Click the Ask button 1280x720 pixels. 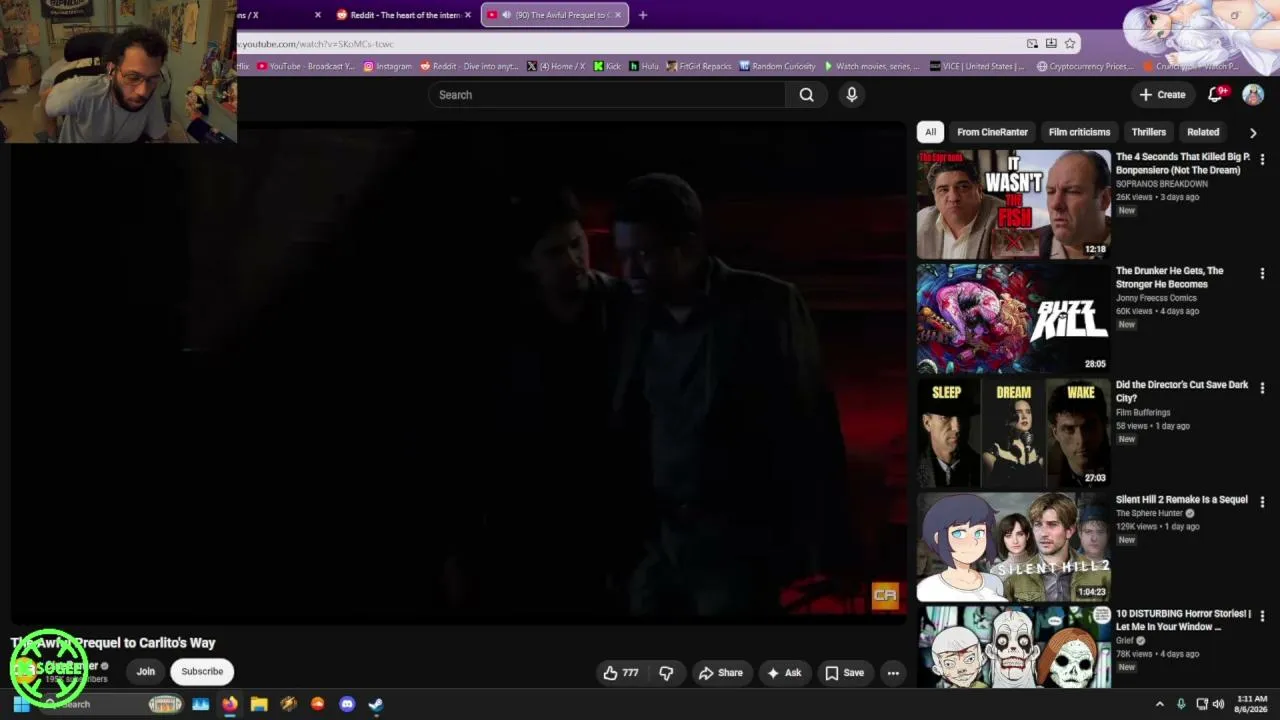(784, 673)
